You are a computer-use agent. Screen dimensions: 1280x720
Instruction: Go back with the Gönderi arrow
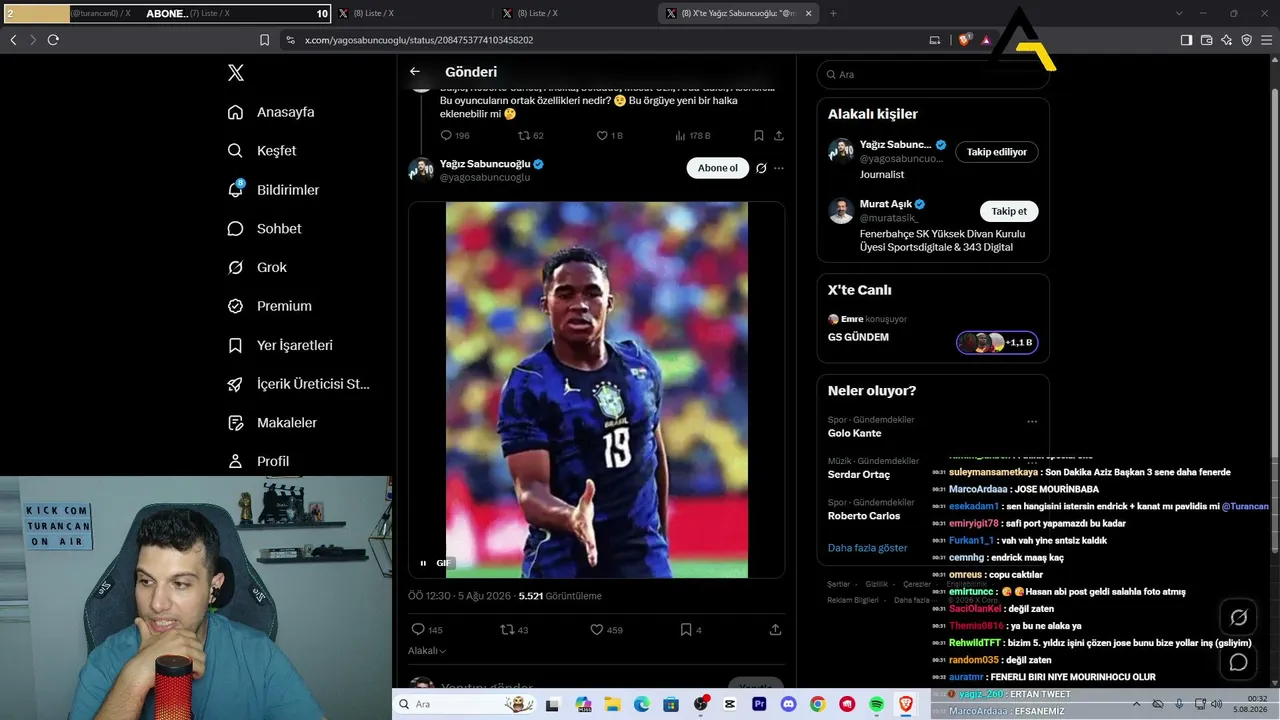click(x=415, y=72)
